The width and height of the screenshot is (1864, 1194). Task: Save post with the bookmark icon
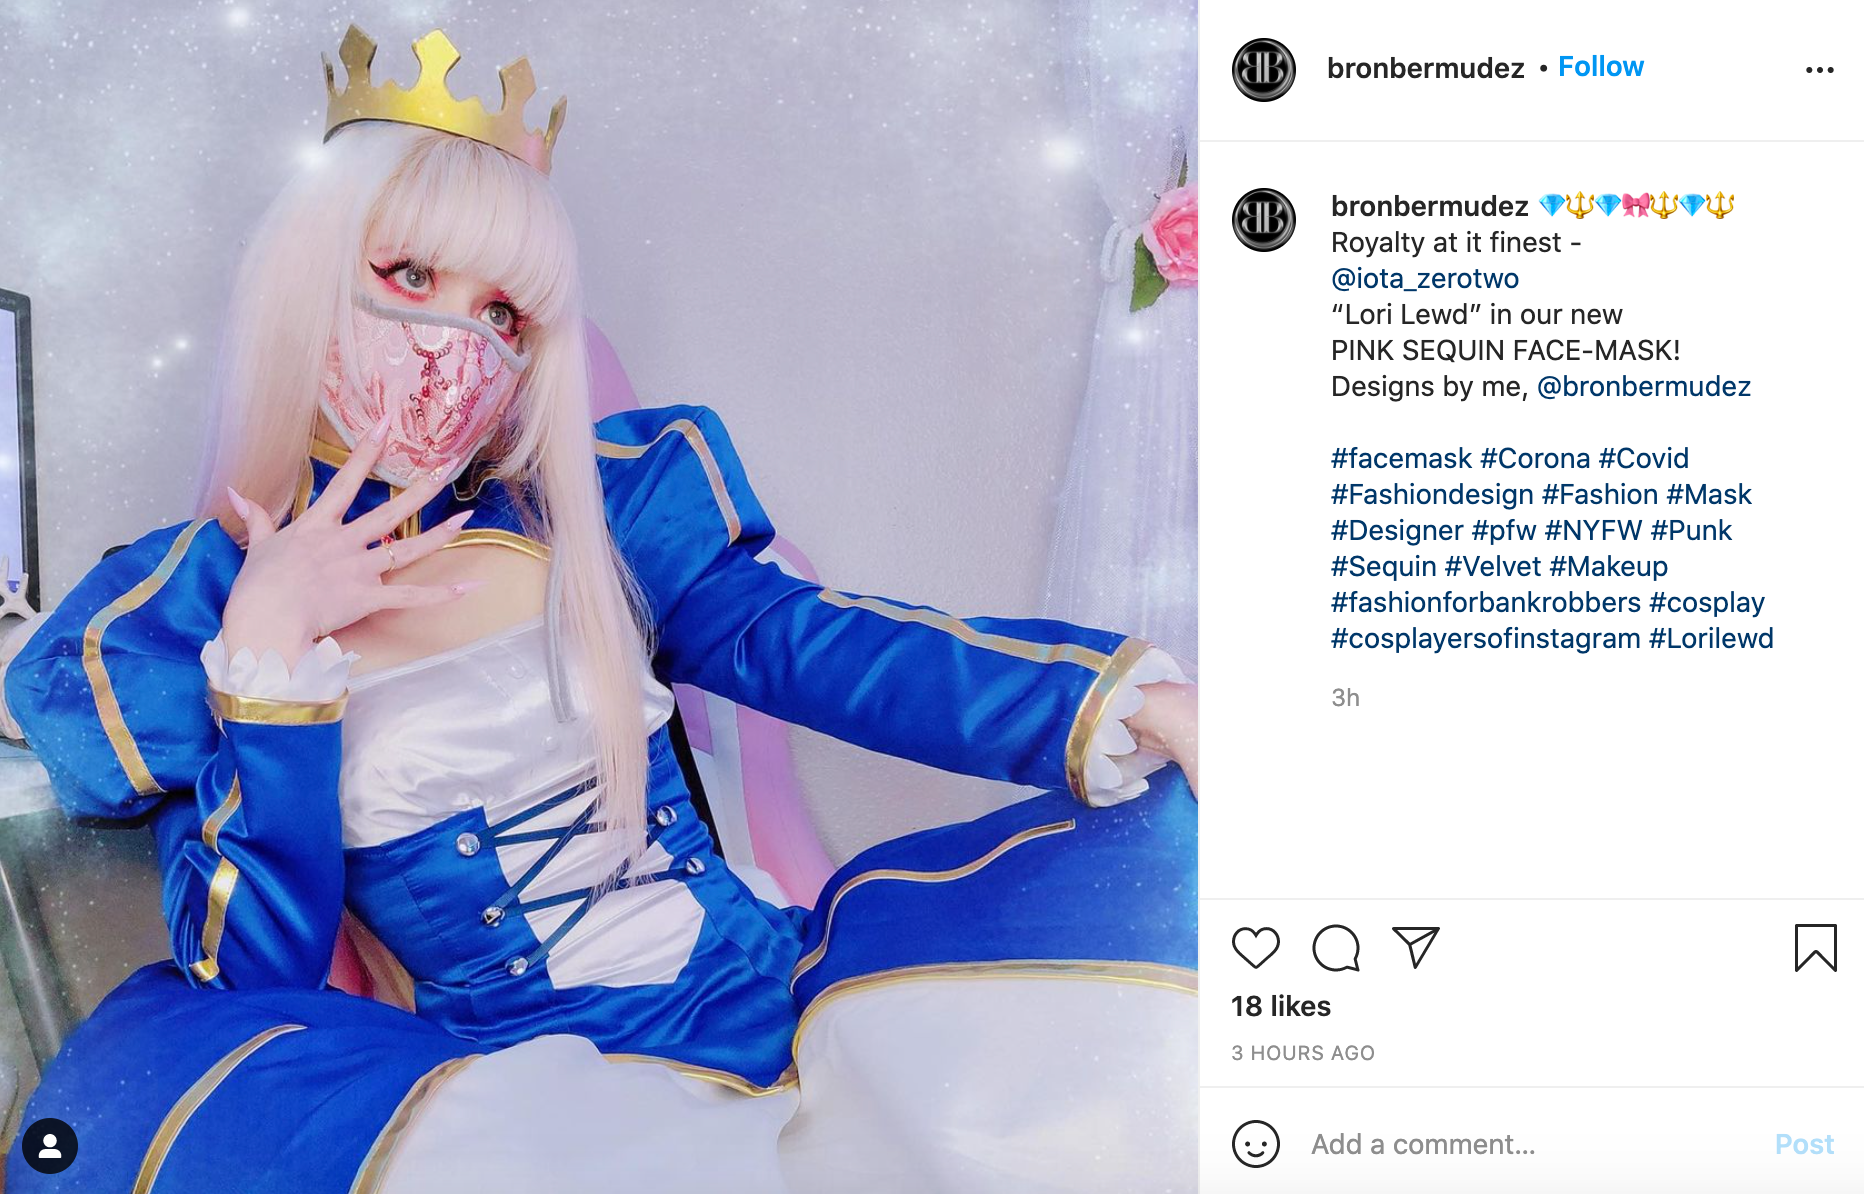coord(1816,948)
